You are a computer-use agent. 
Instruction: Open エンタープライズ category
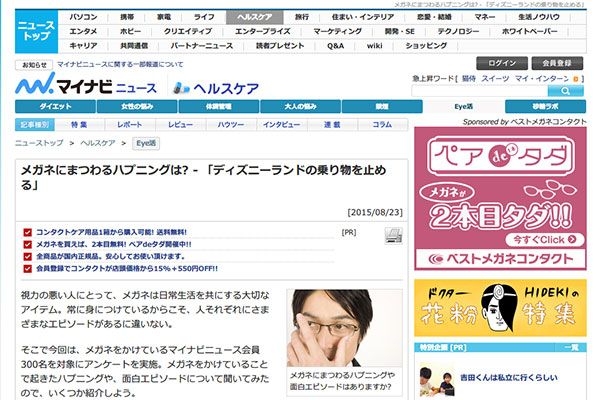(x=262, y=31)
